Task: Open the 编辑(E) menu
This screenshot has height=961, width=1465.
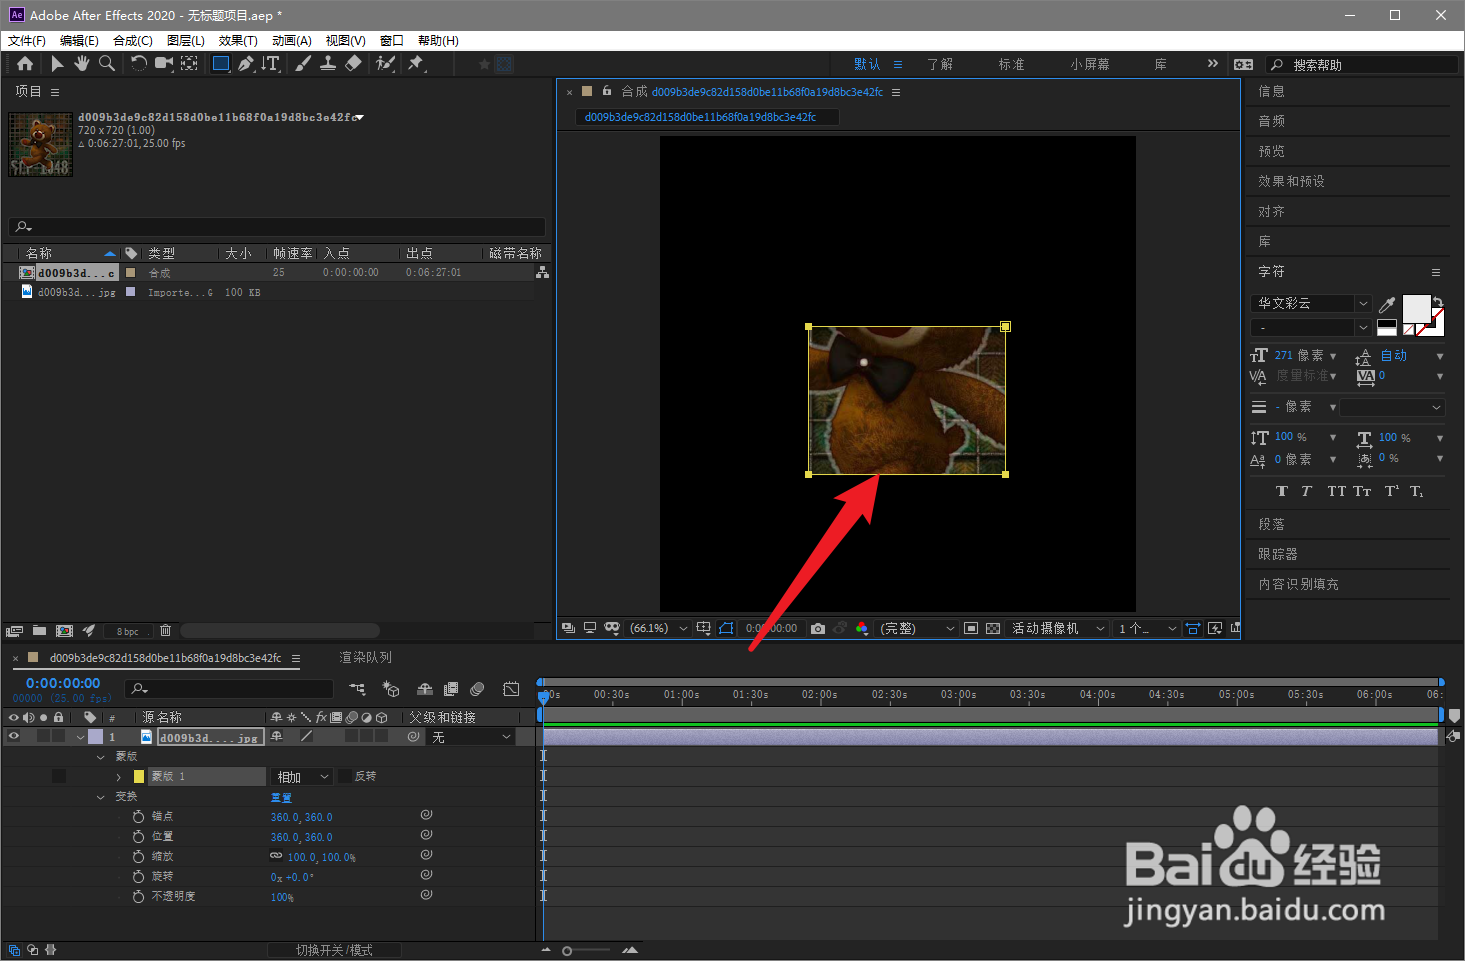Action: tap(79, 41)
